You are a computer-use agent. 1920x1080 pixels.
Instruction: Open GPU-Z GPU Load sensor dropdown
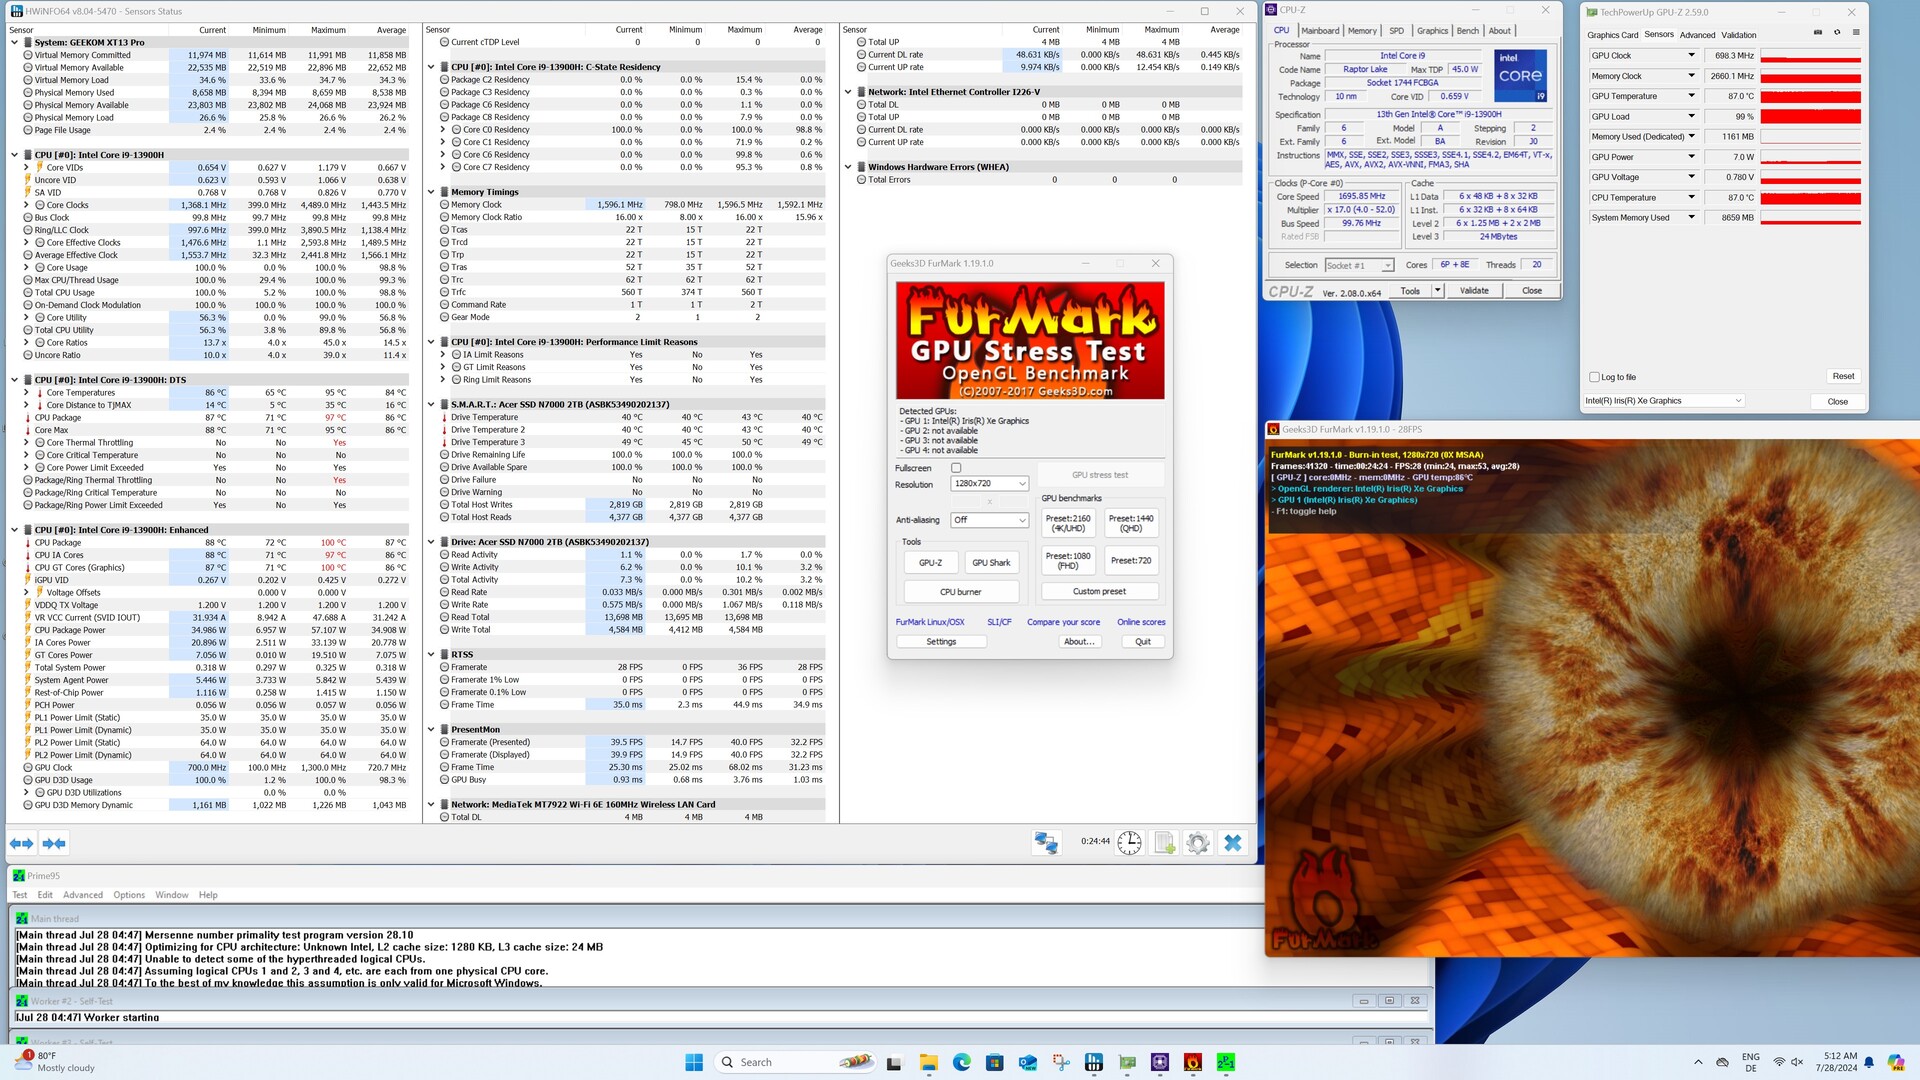click(1692, 116)
